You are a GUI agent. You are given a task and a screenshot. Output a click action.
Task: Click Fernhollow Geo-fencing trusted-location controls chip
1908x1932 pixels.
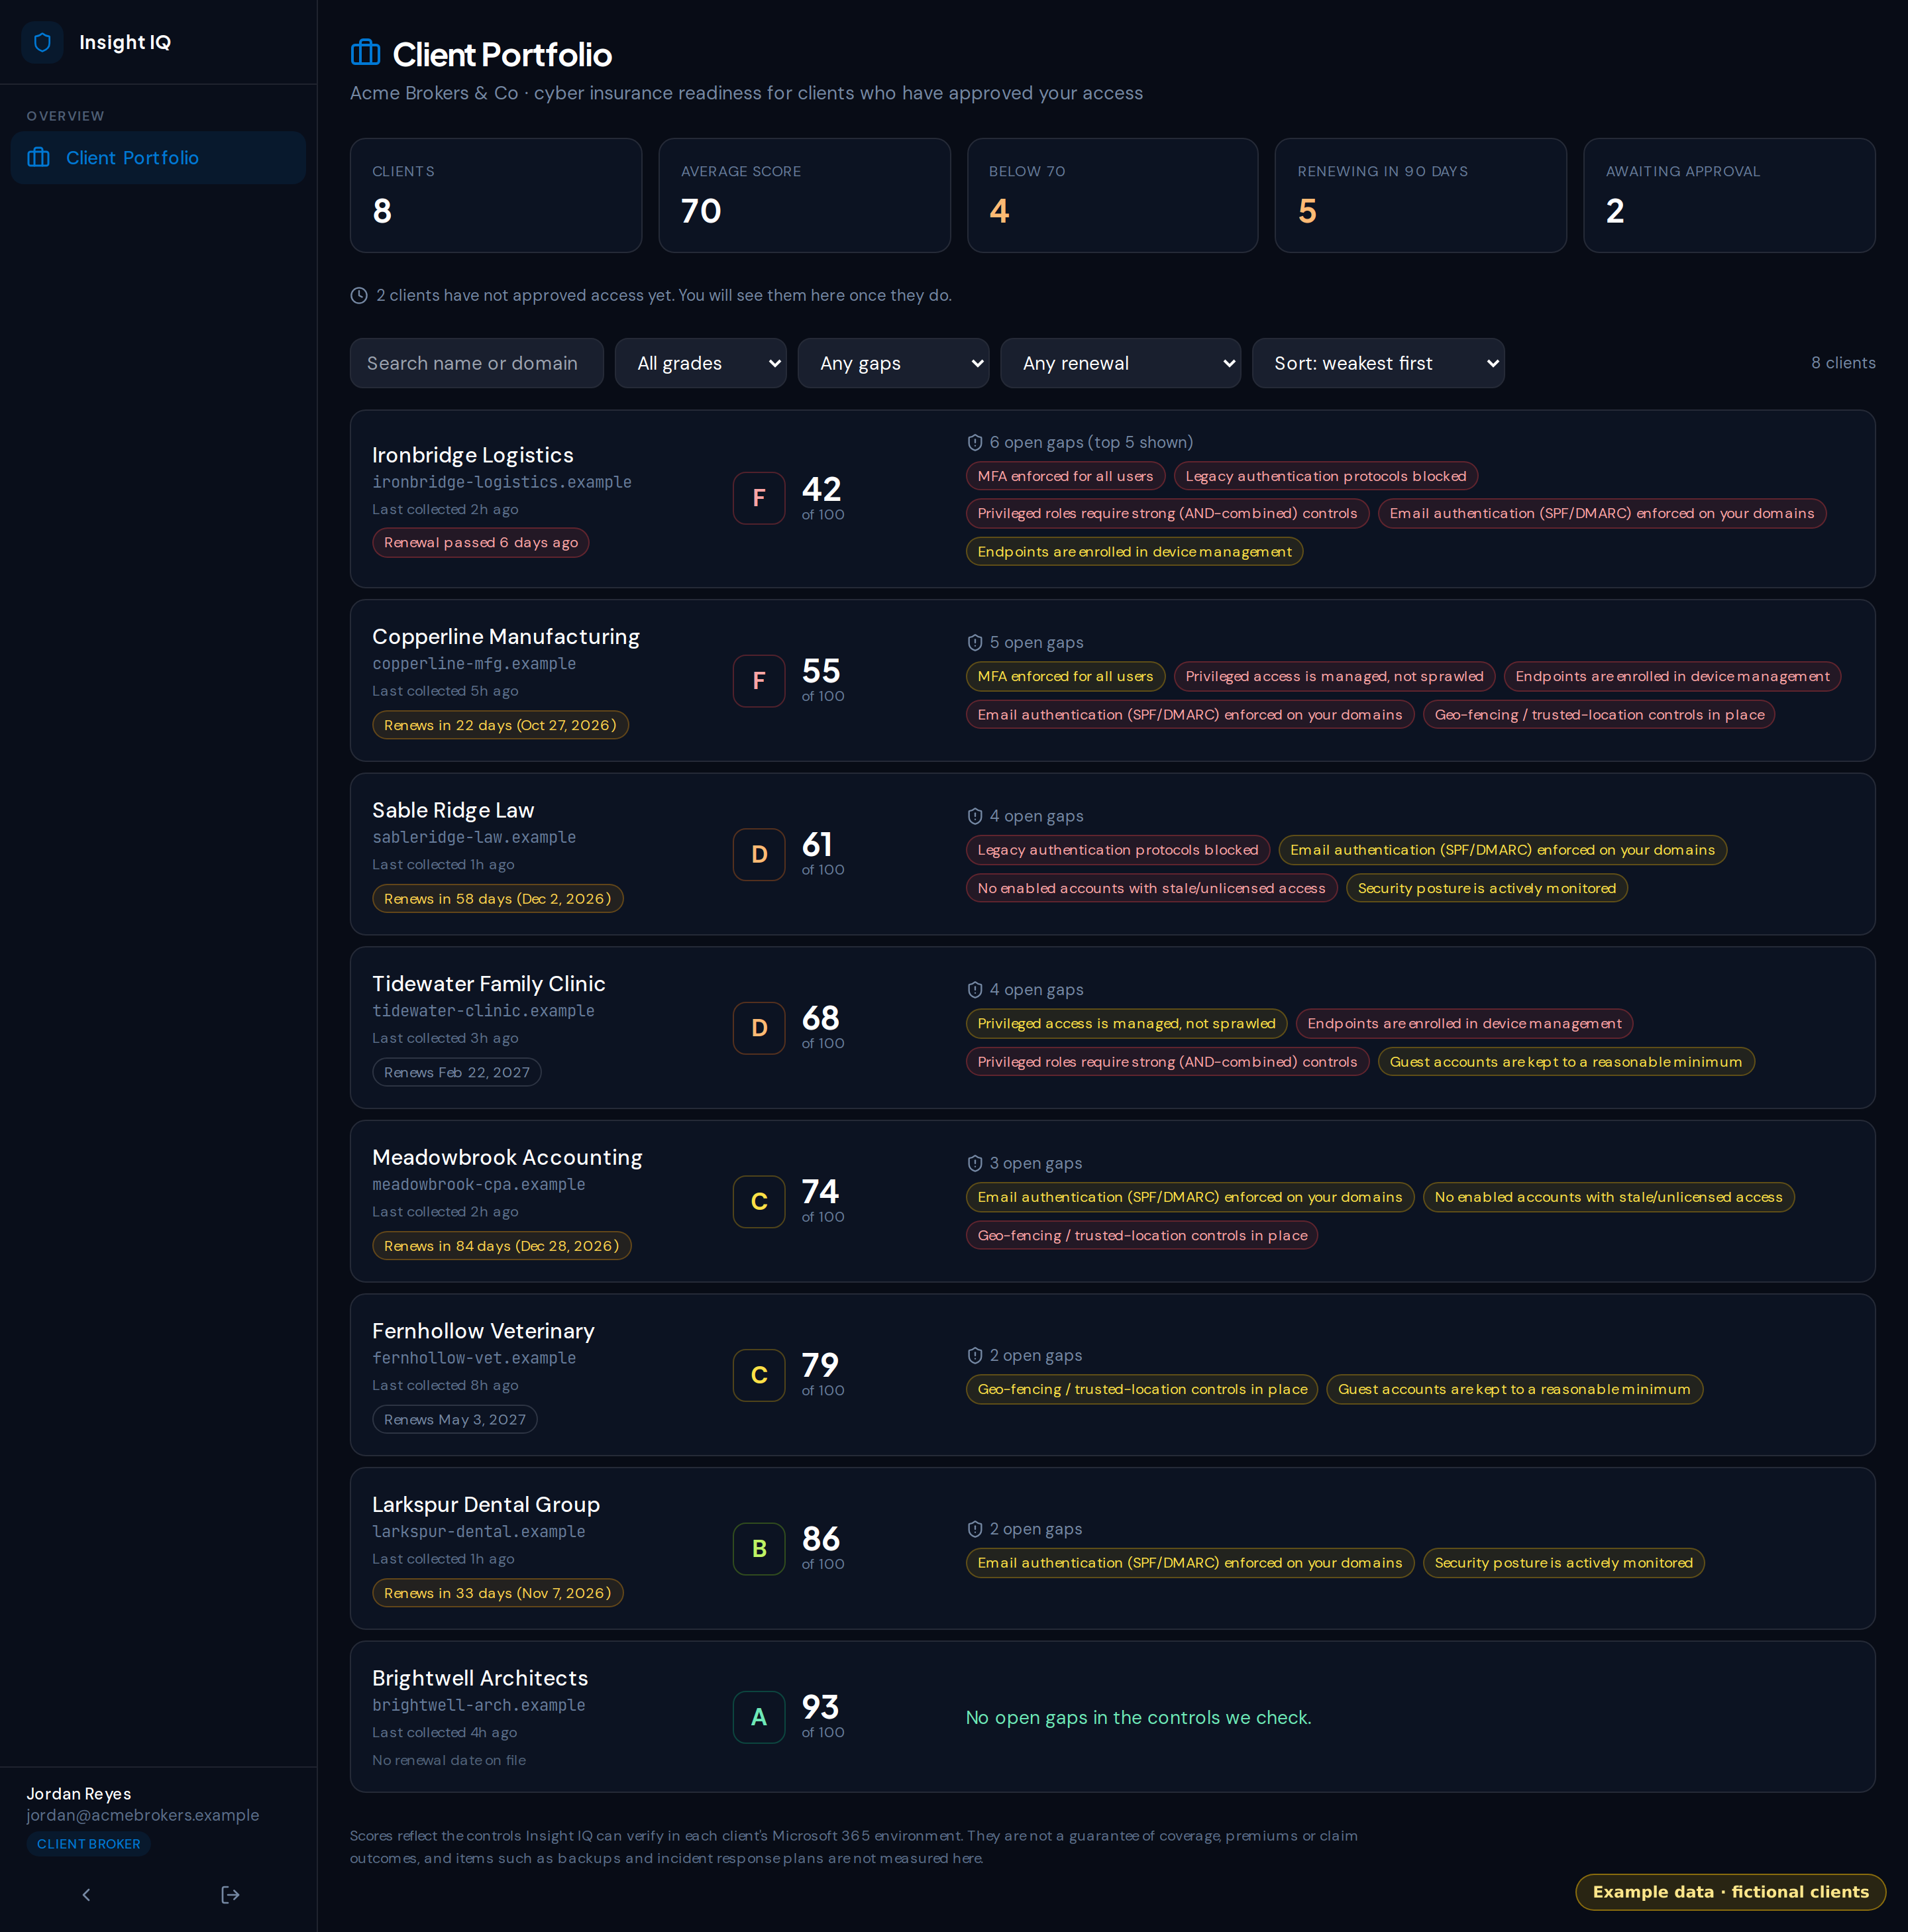point(1142,1389)
